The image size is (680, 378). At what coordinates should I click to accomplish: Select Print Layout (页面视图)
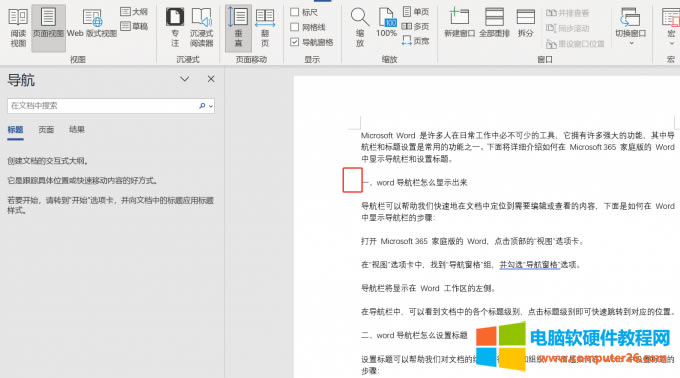48,28
